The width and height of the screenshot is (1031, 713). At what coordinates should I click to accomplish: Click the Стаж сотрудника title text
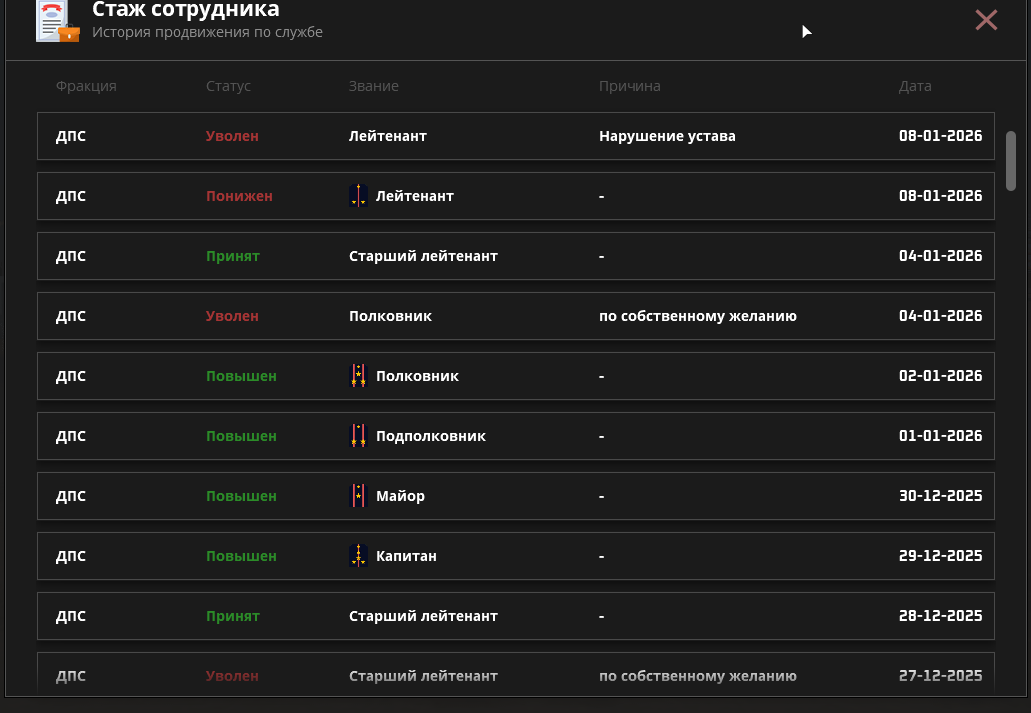pyautogui.click(x=186, y=10)
